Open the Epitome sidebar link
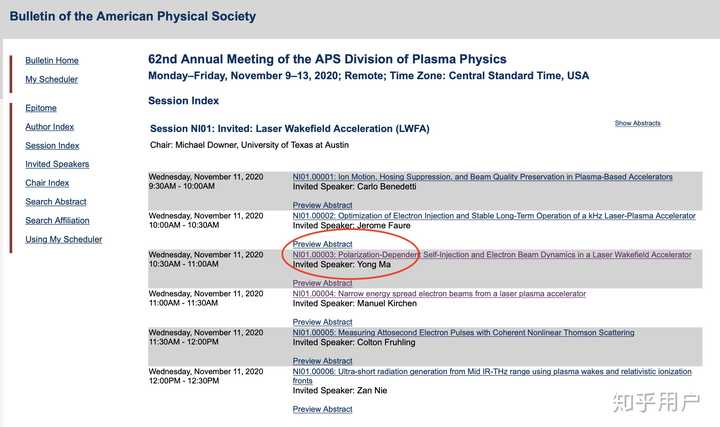The image size is (720, 427). click(41, 108)
